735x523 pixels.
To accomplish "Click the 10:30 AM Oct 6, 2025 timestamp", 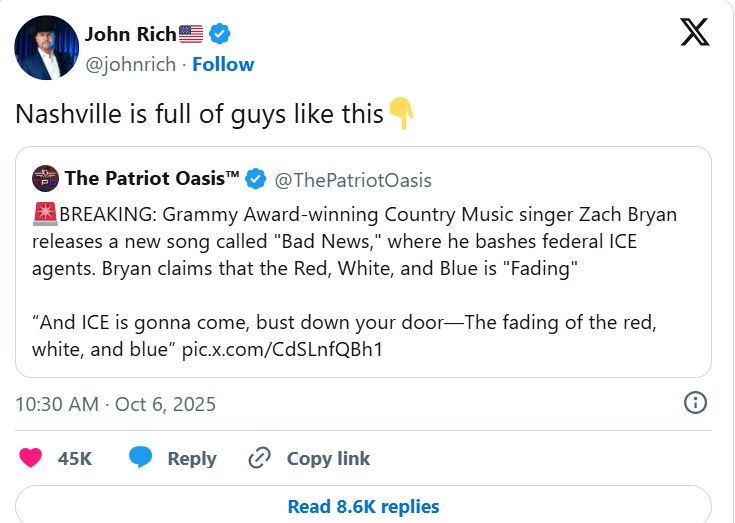I will pyautogui.click(x=116, y=404).
